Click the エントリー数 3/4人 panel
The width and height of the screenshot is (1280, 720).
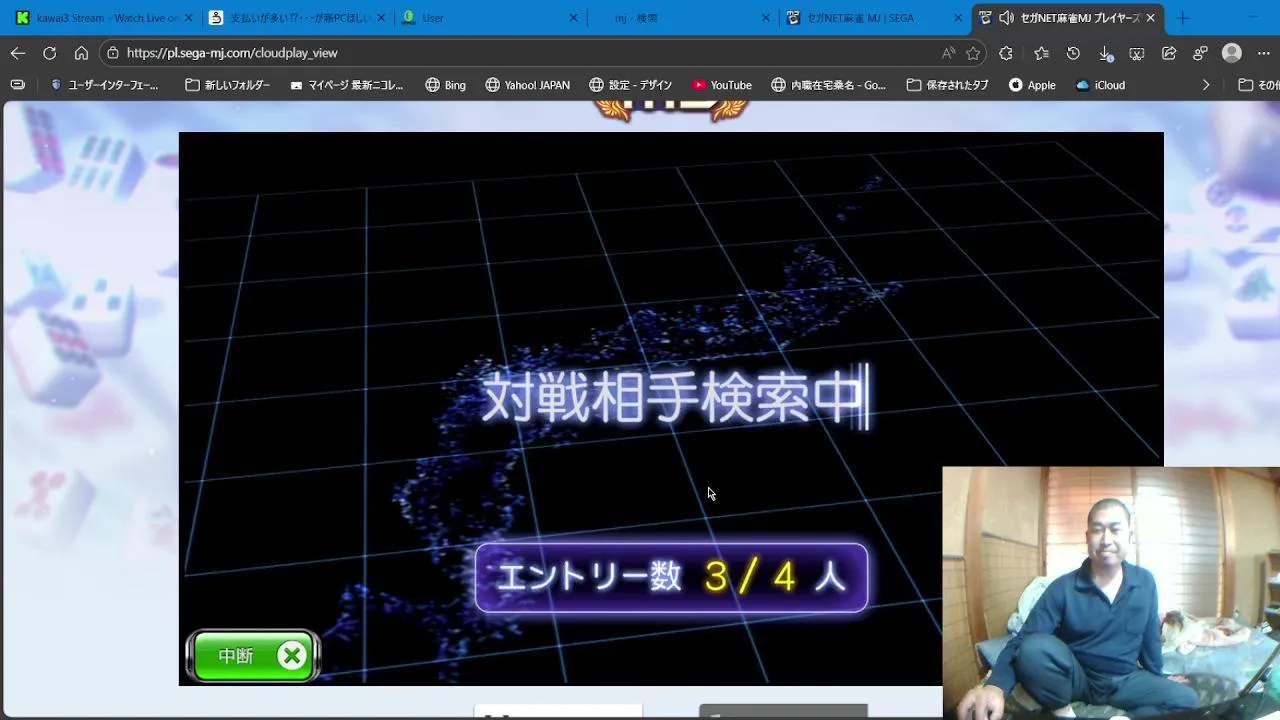point(671,577)
